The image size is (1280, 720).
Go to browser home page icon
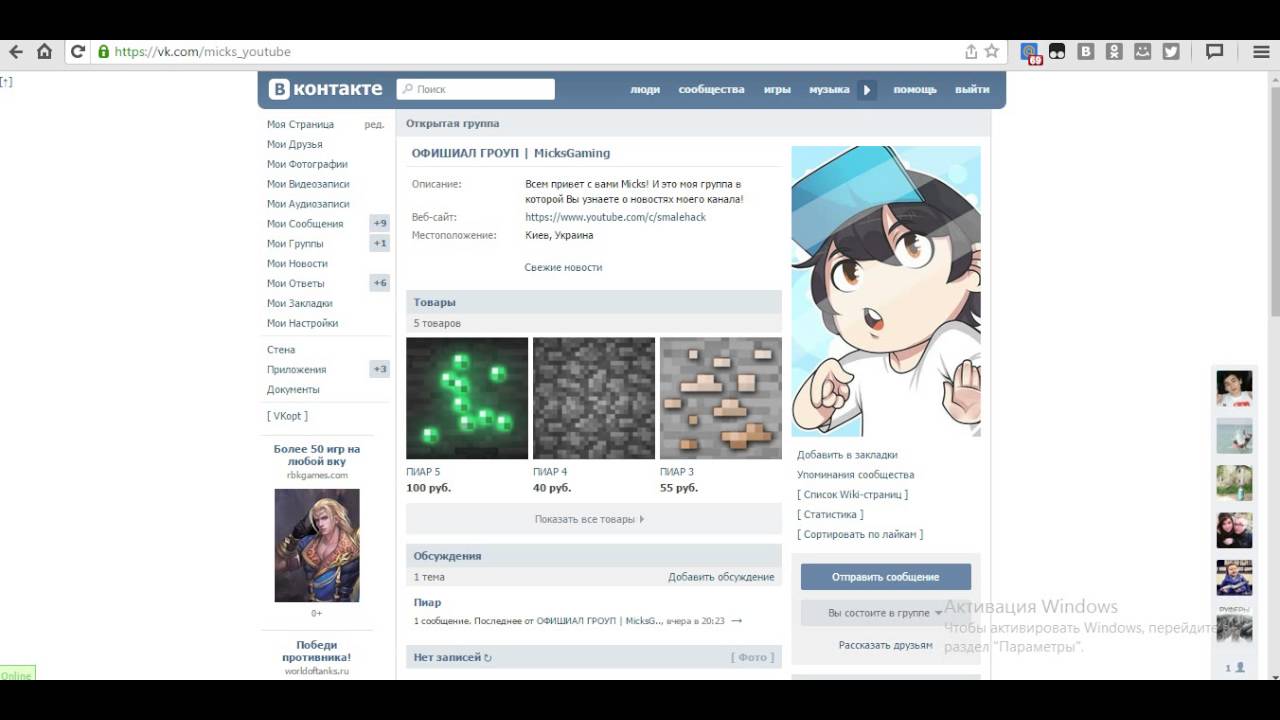[x=44, y=52]
